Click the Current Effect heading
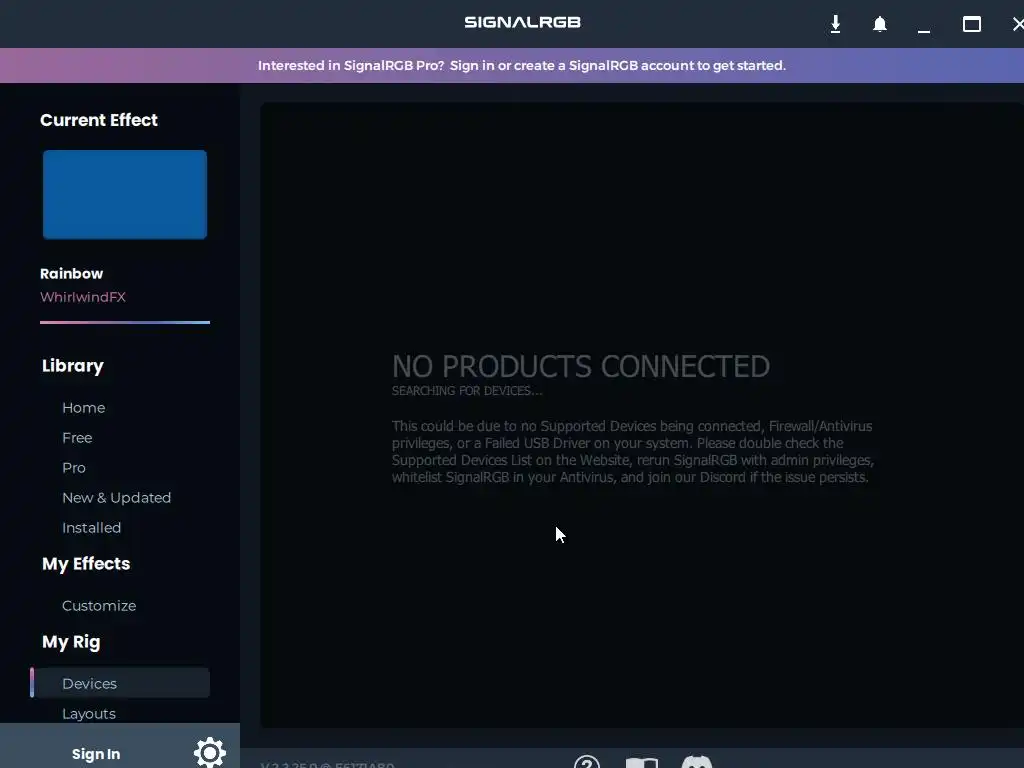 coord(99,120)
